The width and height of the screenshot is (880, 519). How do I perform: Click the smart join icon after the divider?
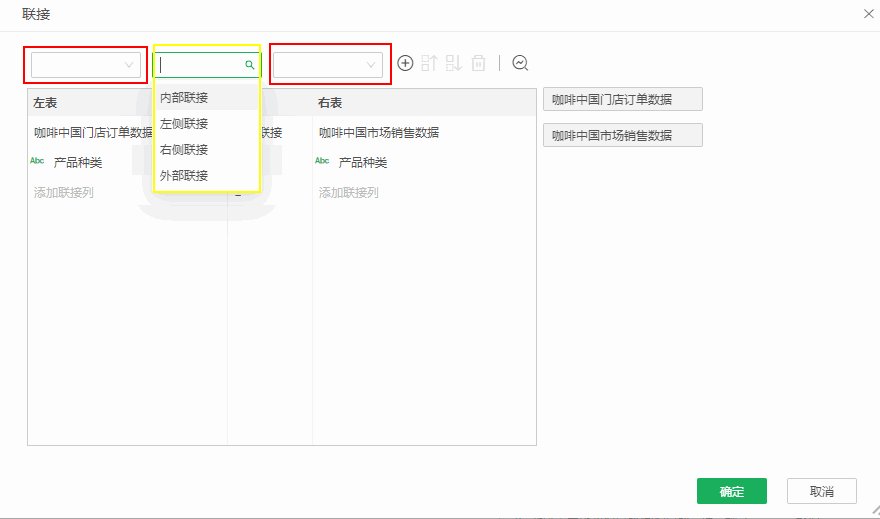520,63
